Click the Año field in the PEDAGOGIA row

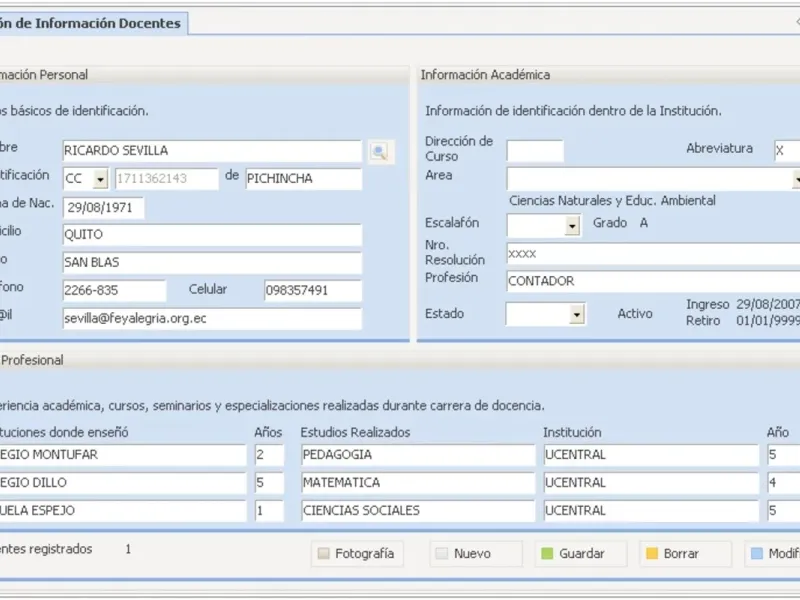pyautogui.click(x=784, y=455)
